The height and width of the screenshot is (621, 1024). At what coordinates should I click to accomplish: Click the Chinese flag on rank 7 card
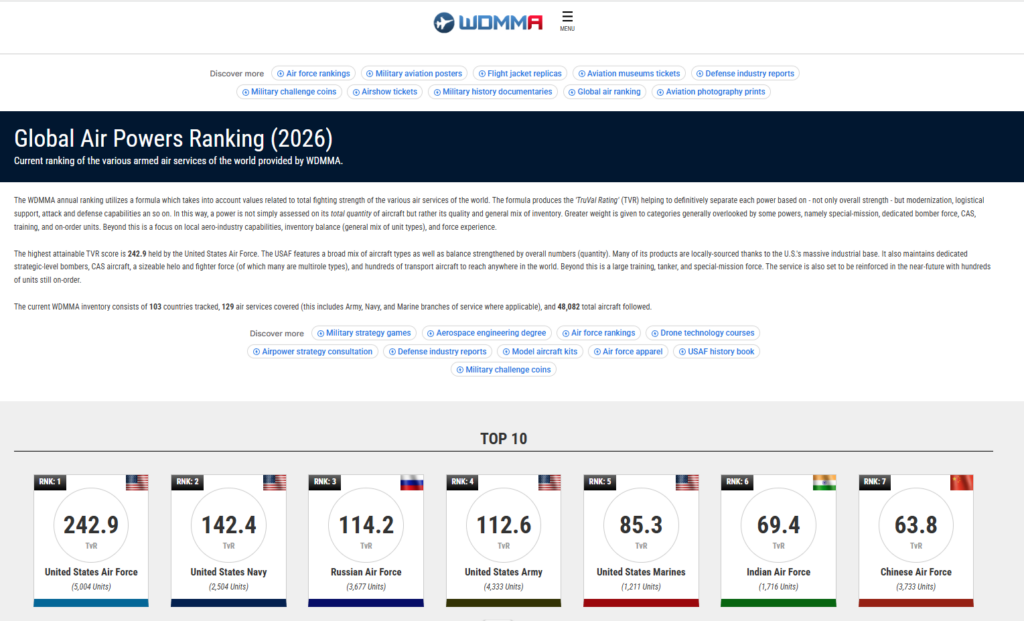point(962,482)
